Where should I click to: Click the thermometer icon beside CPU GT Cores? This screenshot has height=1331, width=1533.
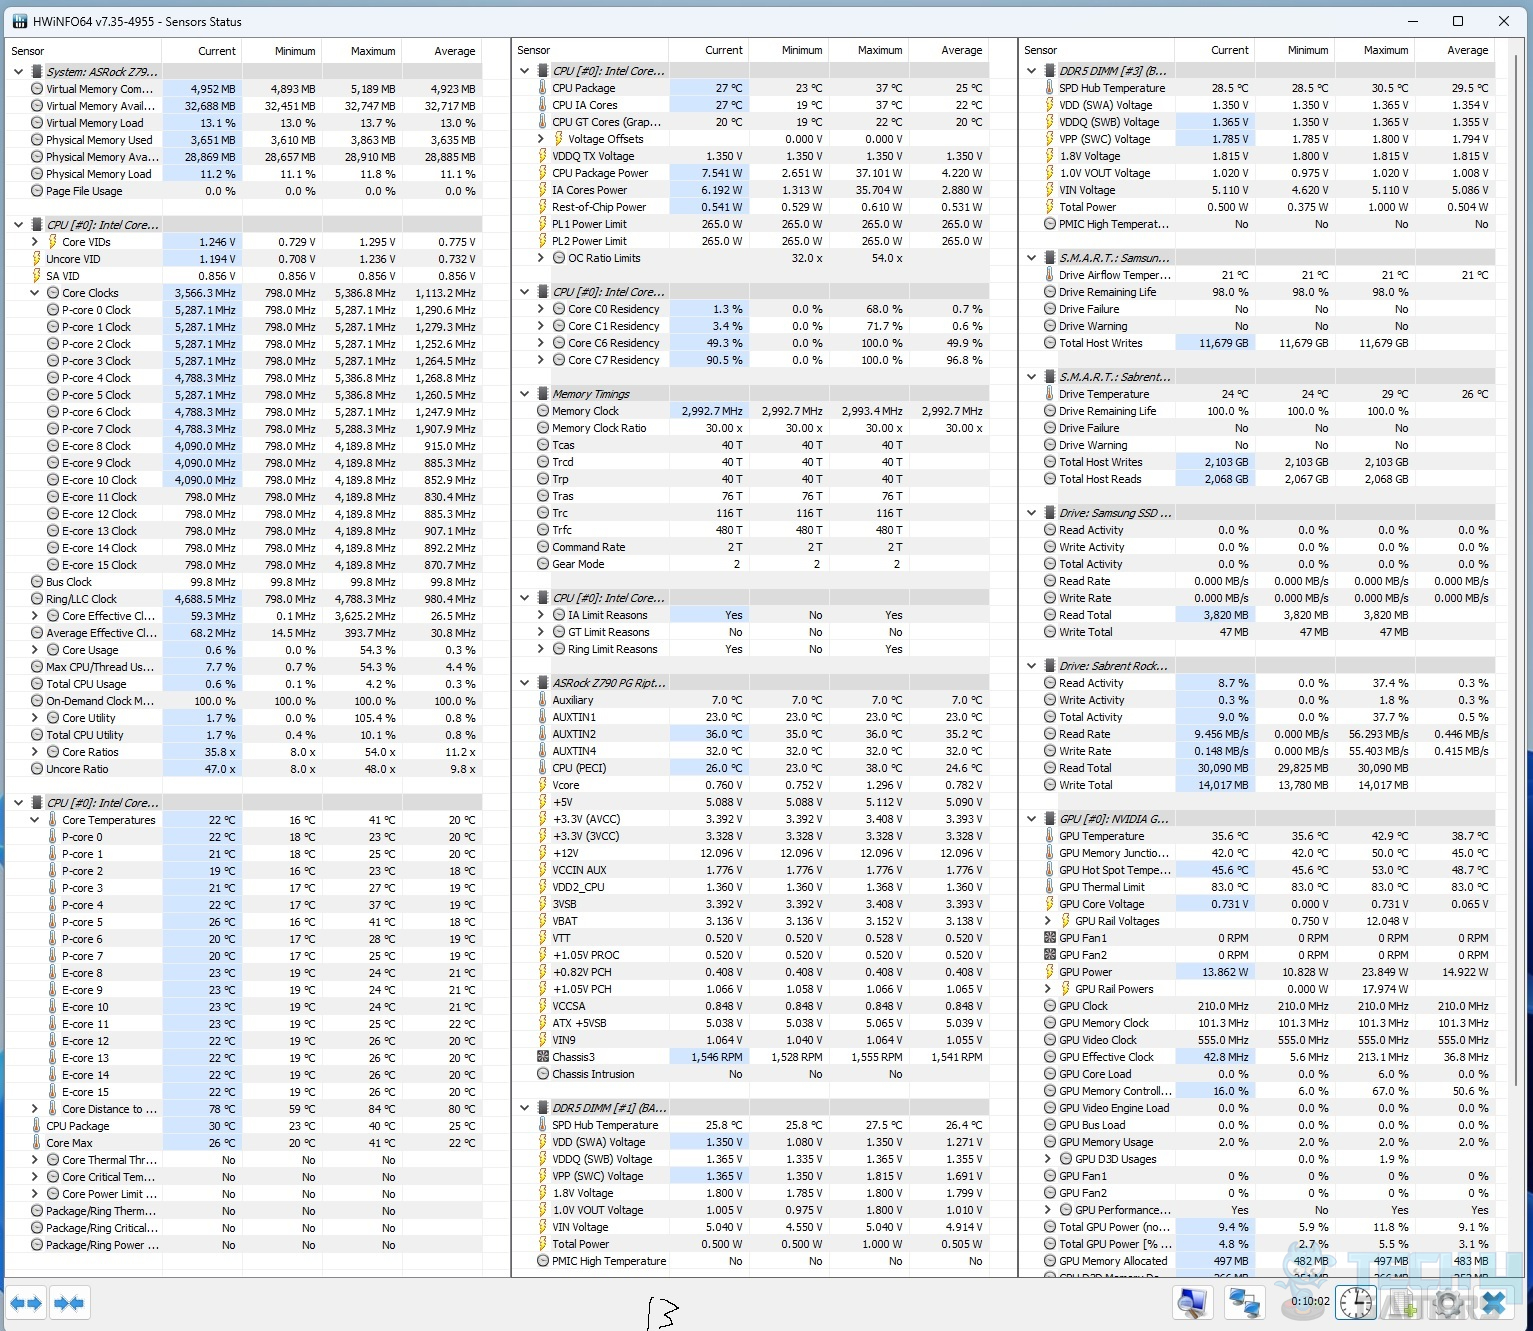pos(543,122)
